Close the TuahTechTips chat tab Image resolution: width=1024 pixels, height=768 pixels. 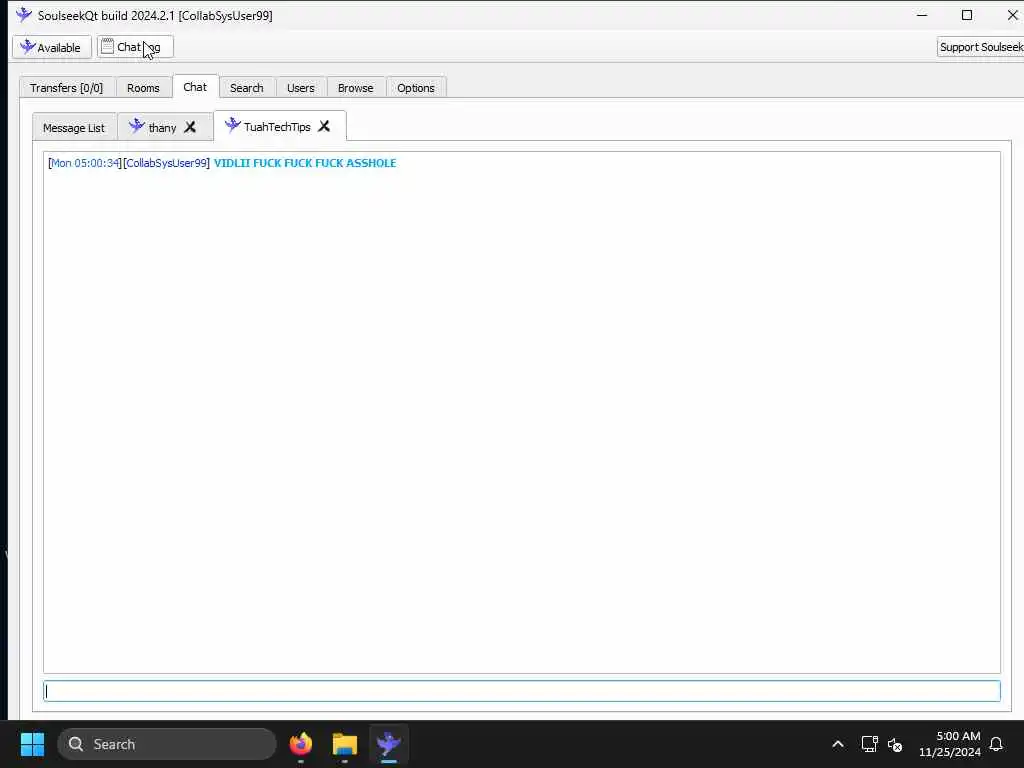point(324,127)
